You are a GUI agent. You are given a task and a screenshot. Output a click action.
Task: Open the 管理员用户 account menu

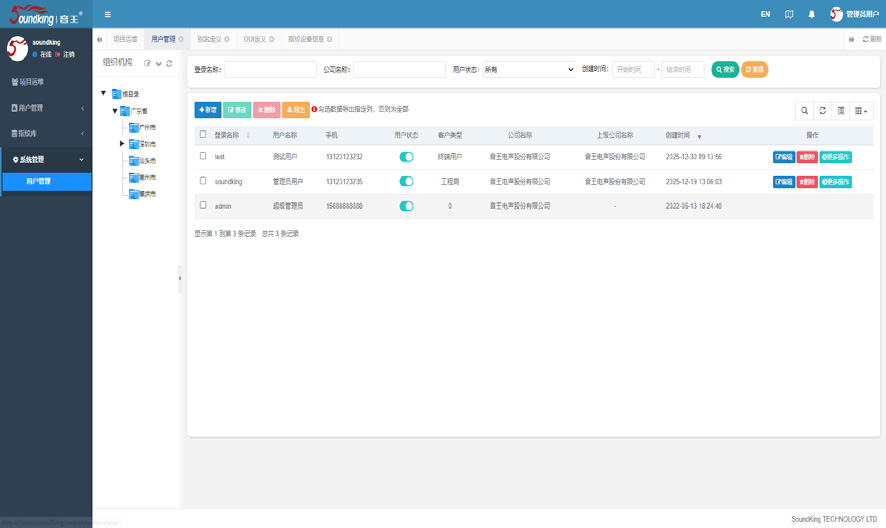point(854,14)
